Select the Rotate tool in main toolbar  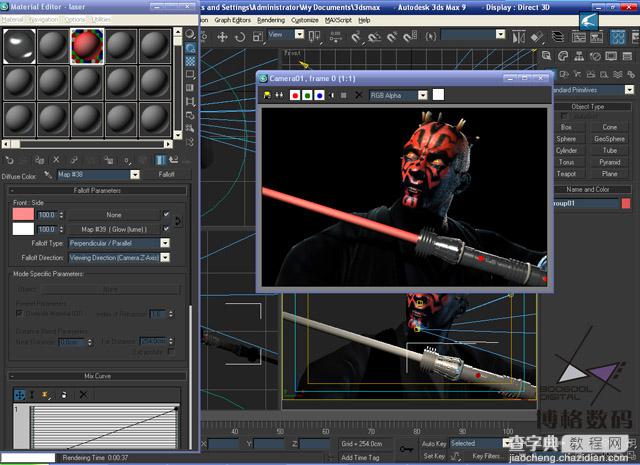point(240,37)
